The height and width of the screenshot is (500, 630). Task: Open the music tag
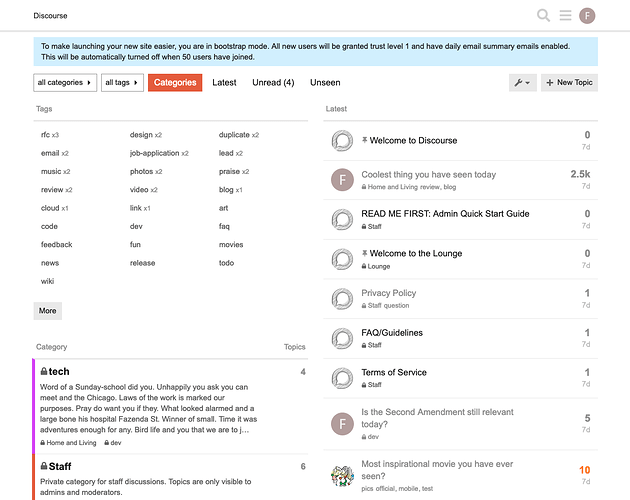click(51, 171)
